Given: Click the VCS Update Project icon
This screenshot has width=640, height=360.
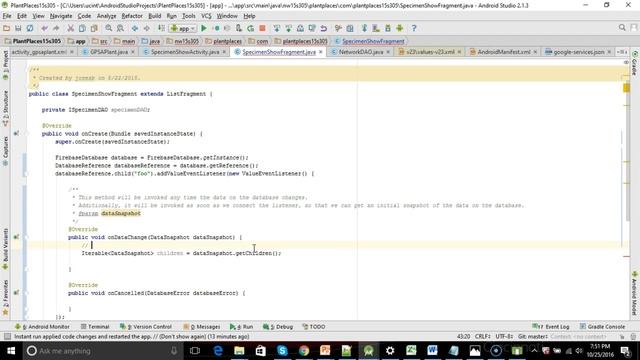Looking at the screenshot, I should tap(277, 28).
